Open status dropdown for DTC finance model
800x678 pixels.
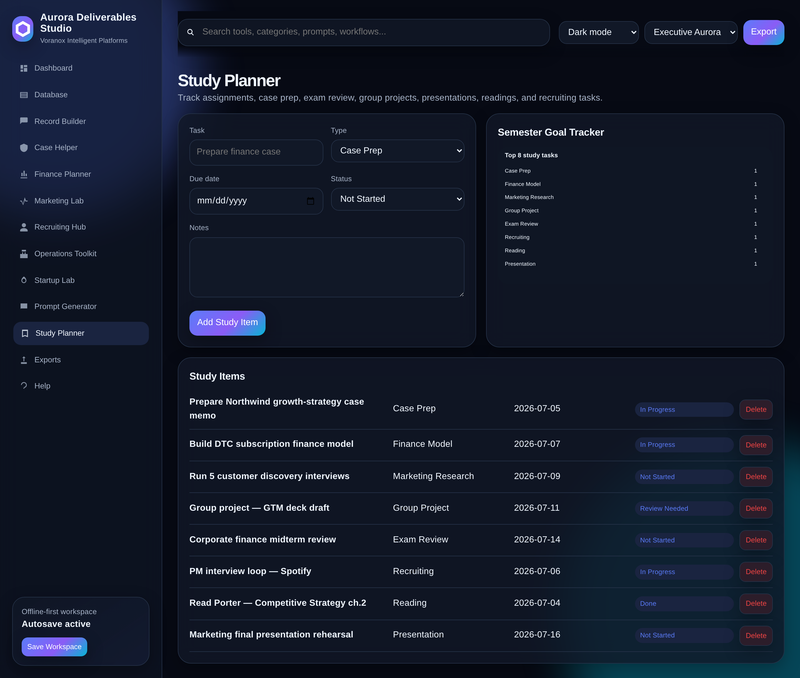click(684, 445)
